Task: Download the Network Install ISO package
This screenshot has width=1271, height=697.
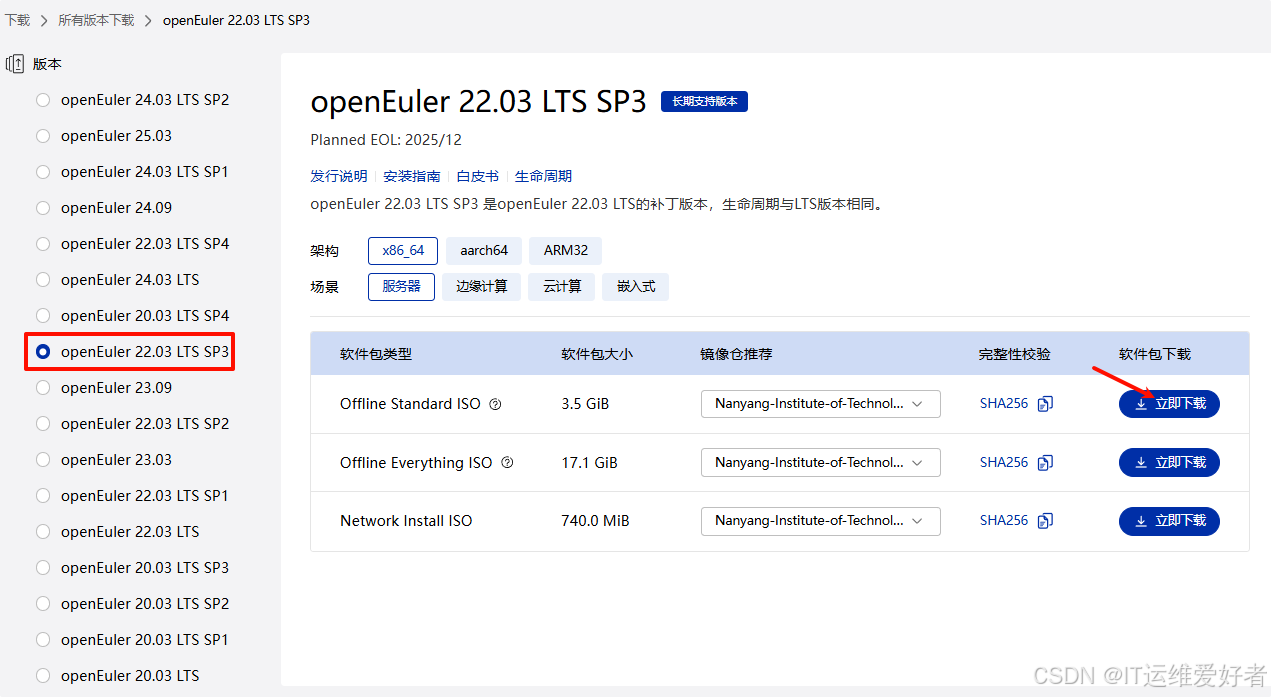Action: 1168,521
